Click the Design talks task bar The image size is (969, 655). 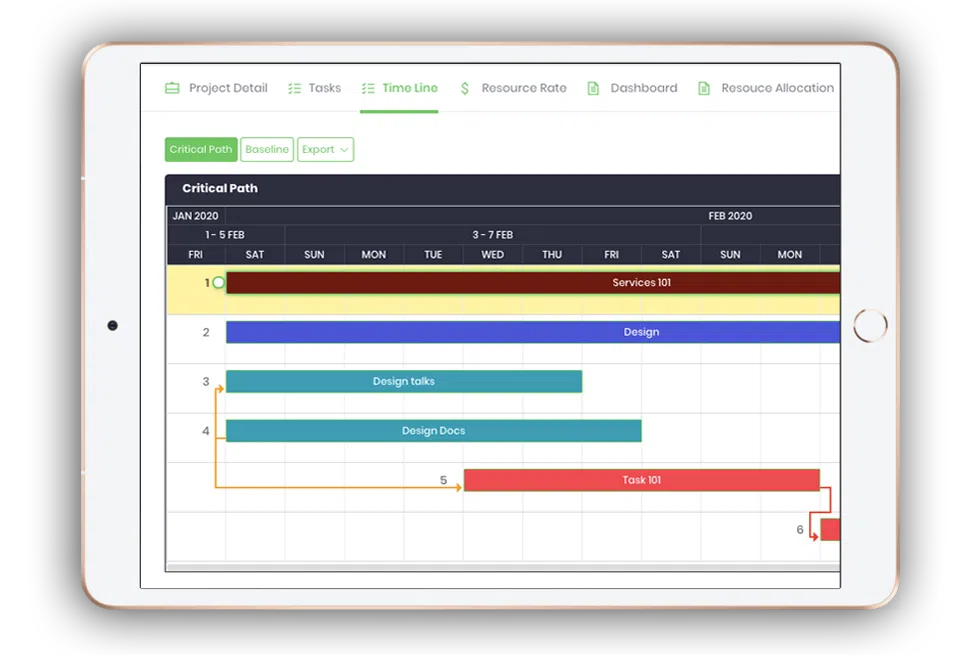pos(404,381)
